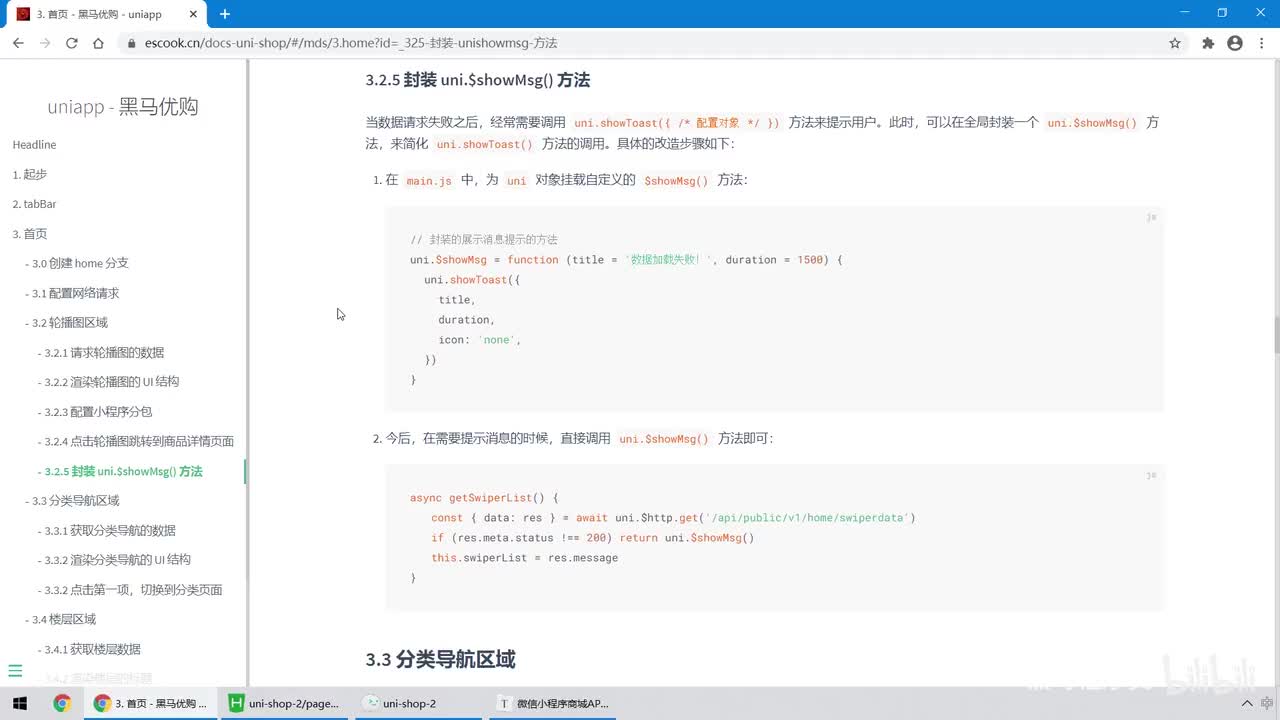Go to the 2. tabBar chapter
1280x720 pixels.
[x=34, y=204]
